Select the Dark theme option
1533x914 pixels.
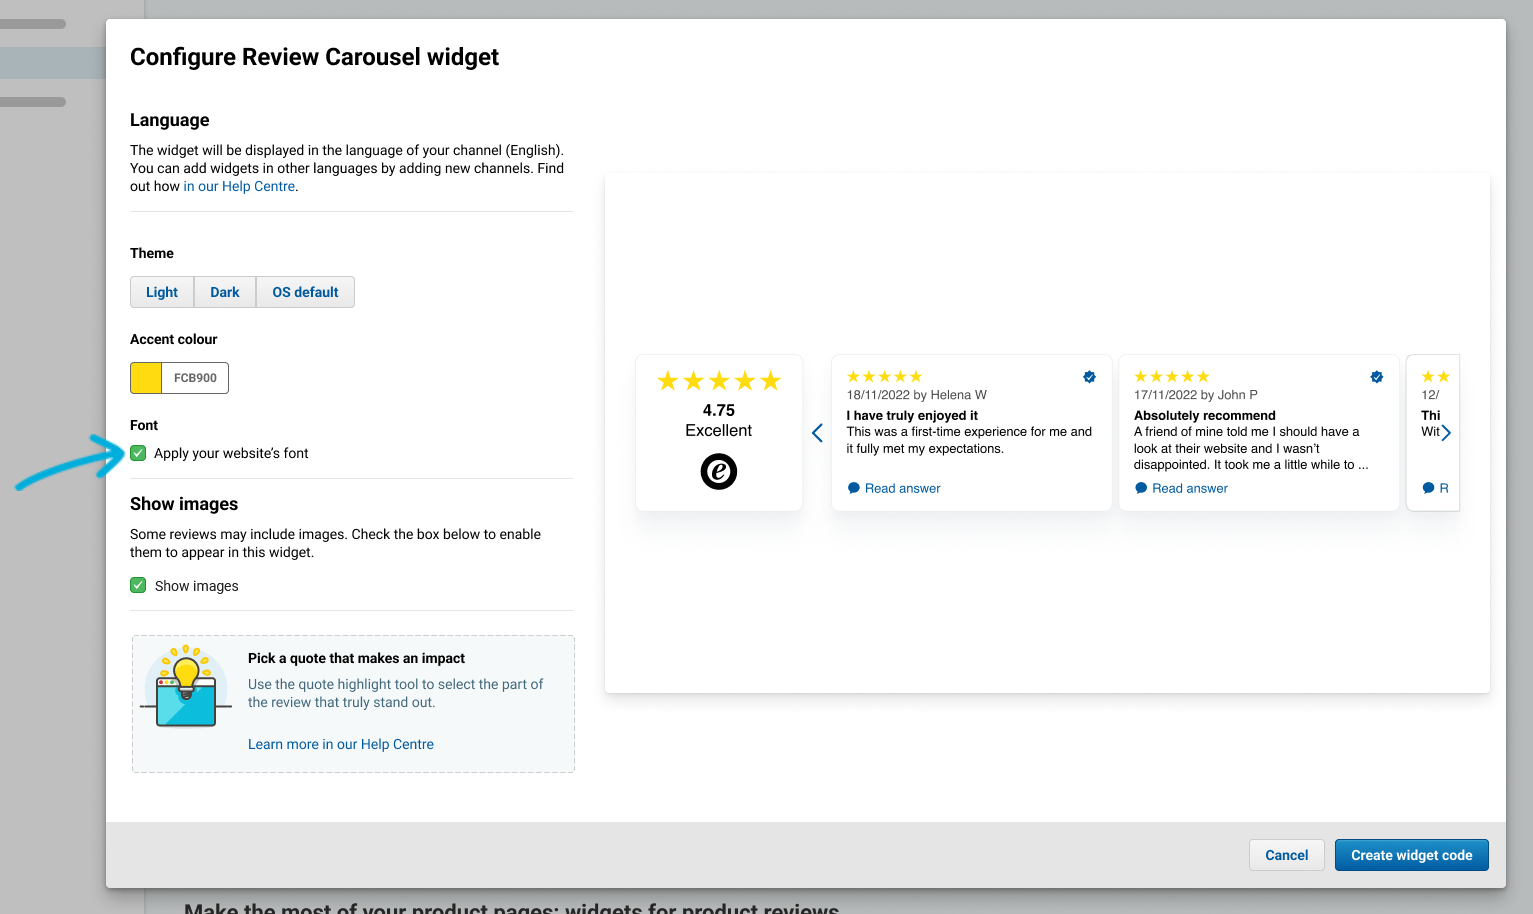[x=225, y=292]
